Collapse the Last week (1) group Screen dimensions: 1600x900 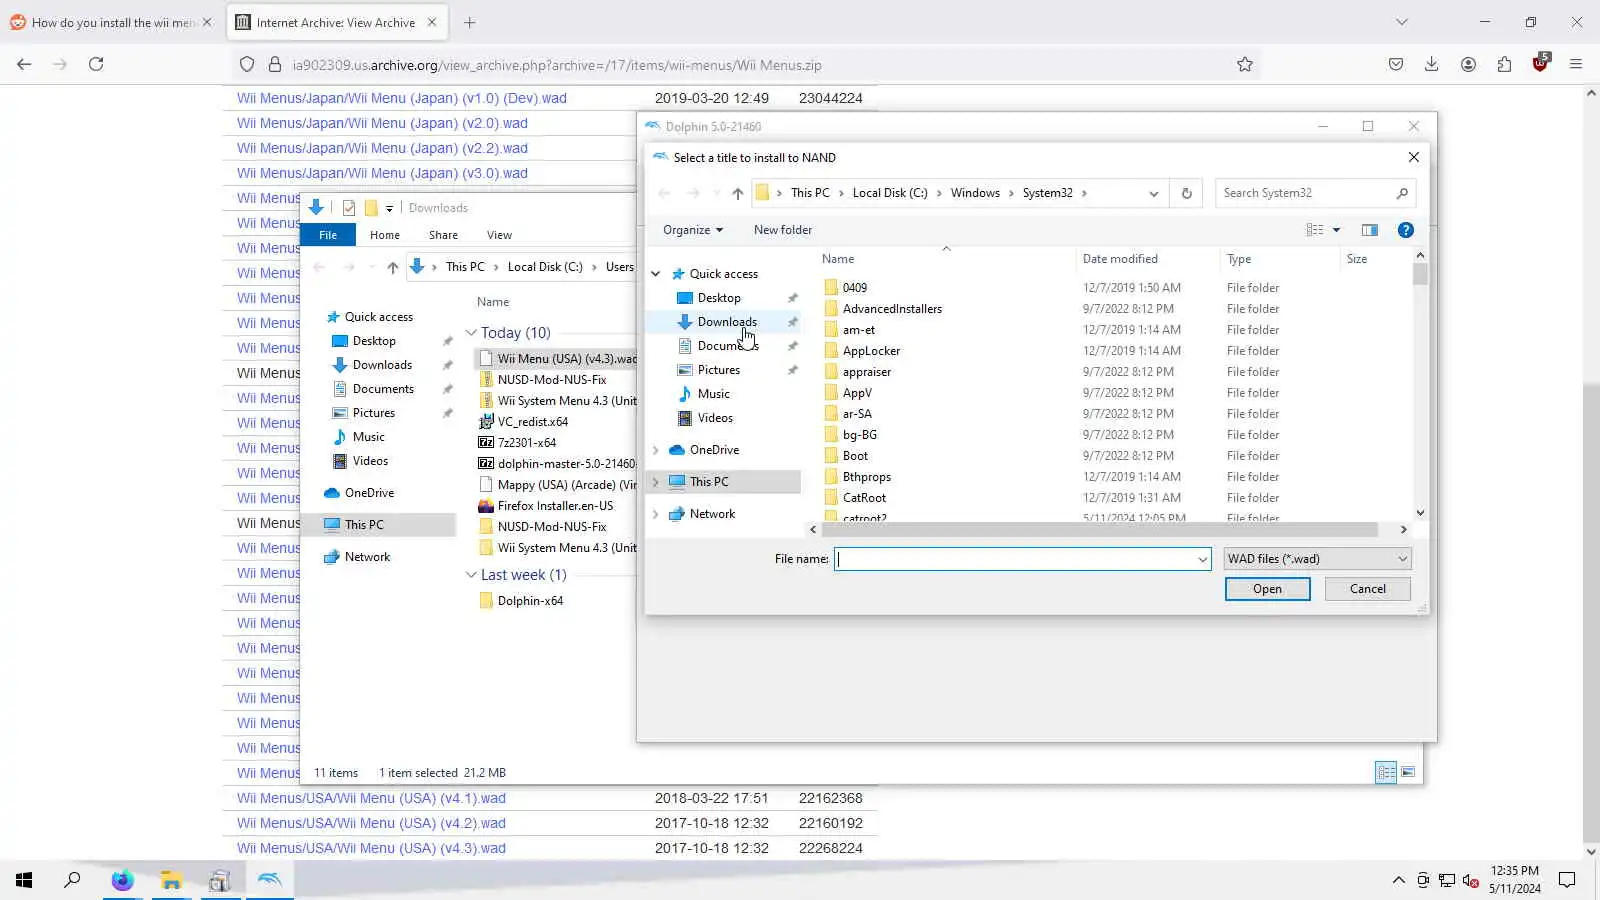[x=471, y=575]
